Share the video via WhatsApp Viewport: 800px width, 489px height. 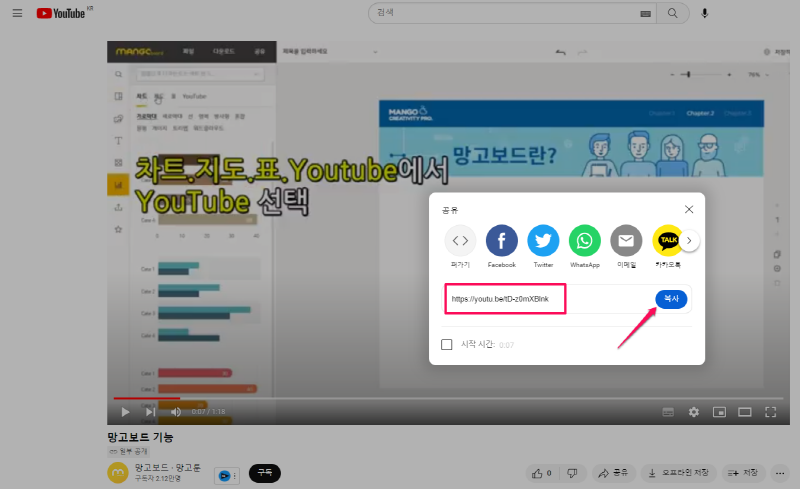(x=585, y=246)
